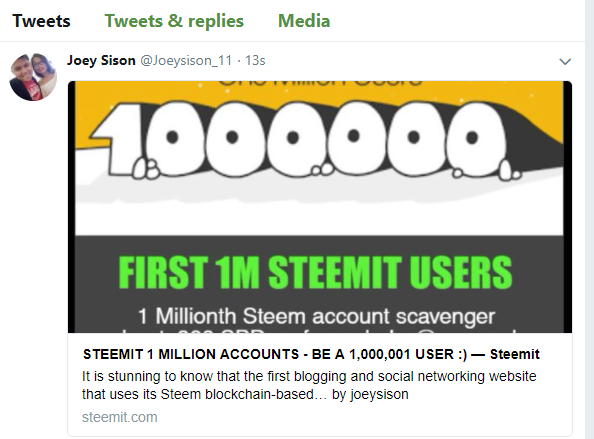The image size is (594, 439).
Task: Switch to Tweets & replies tab
Action: coord(174,21)
